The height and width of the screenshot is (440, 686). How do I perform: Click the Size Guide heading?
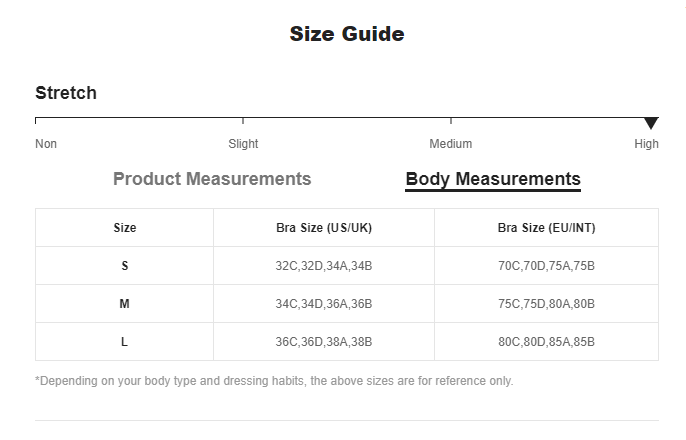(x=347, y=34)
